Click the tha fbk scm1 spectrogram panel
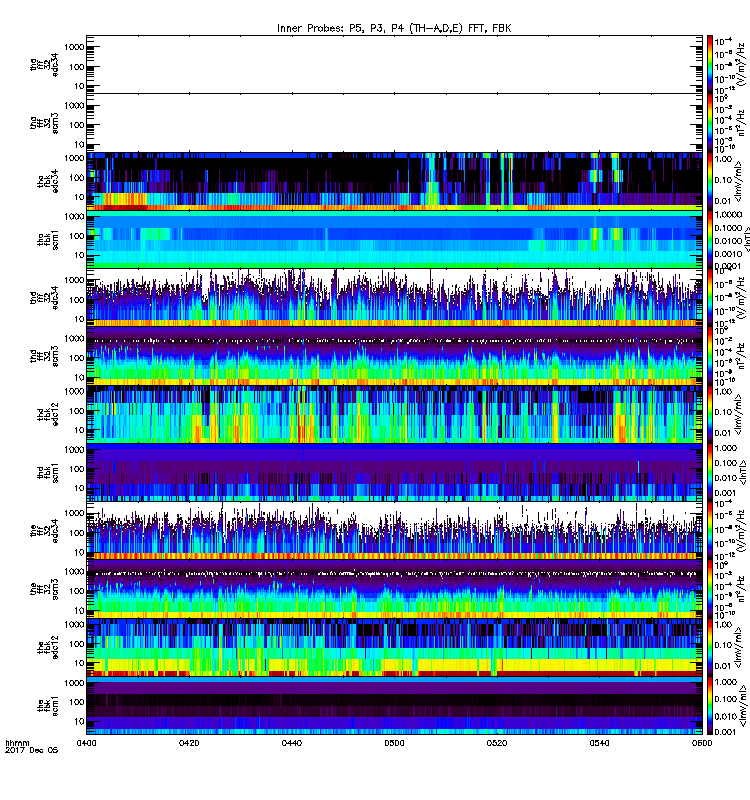The width and height of the screenshot is (750, 800). point(394,239)
